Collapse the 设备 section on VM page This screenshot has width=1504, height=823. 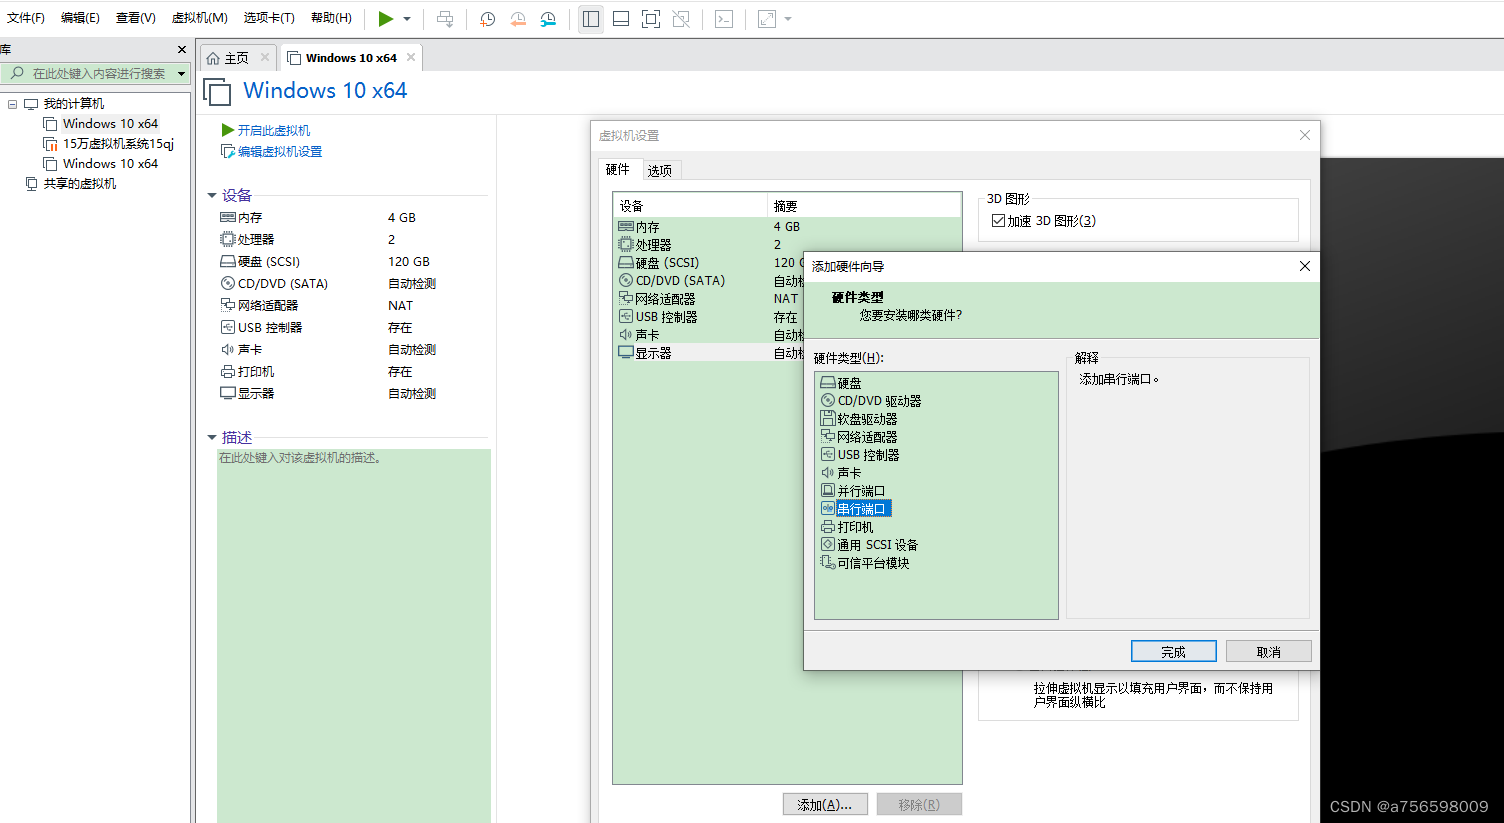[x=212, y=196]
